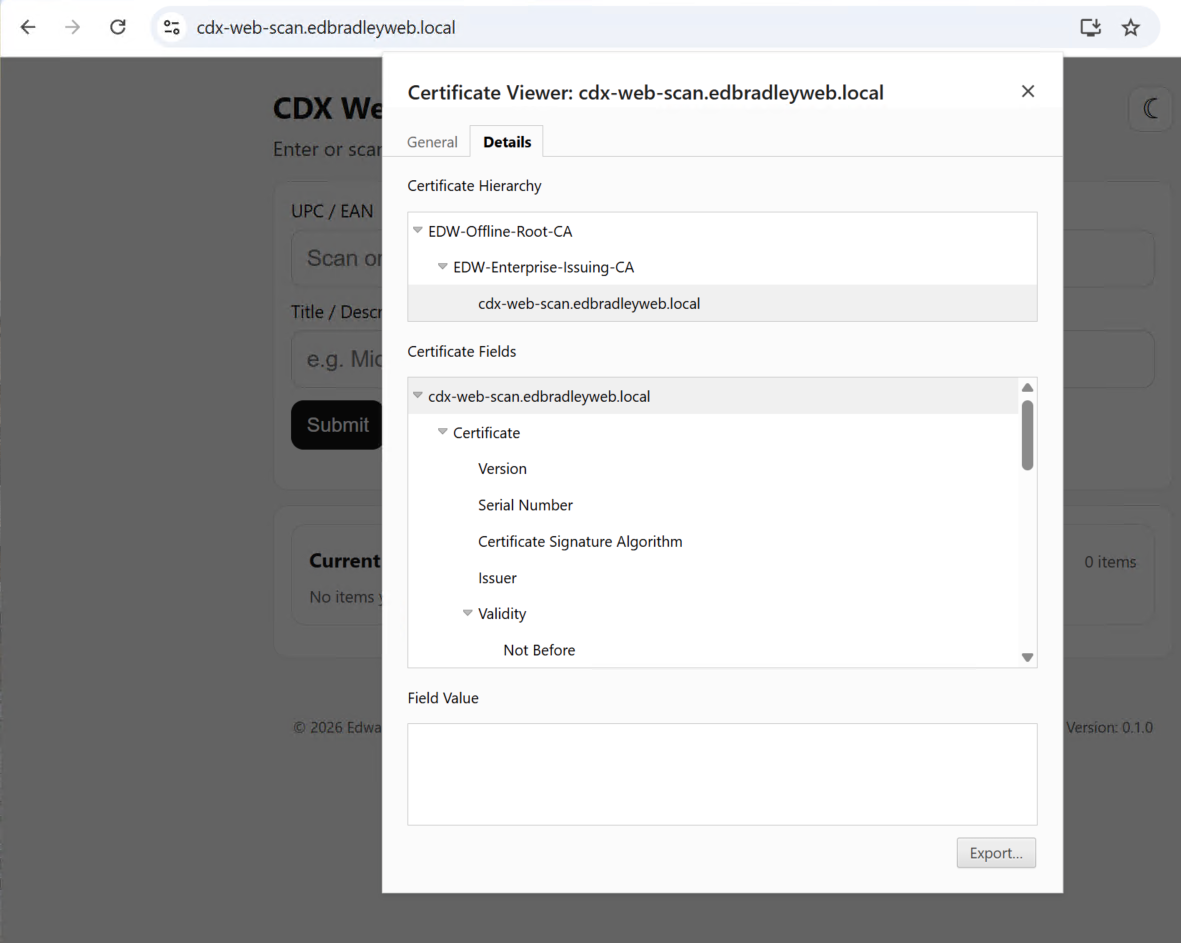
Task: Toggle dark mode moon icon
Action: coord(1151,109)
